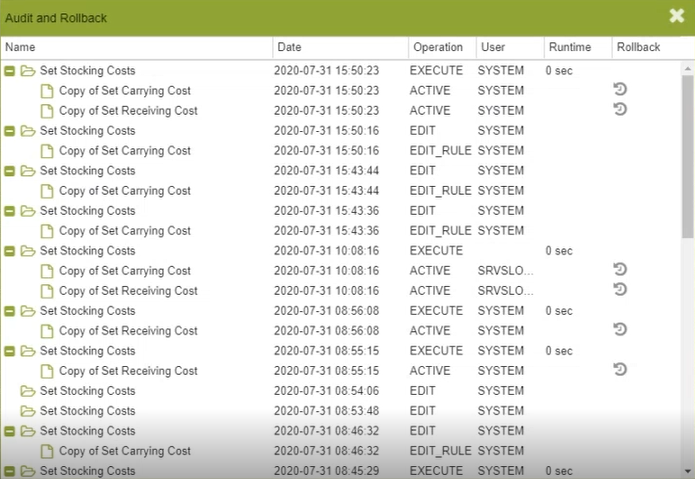695x479 pixels.
Task: Click document icon of 15:43:44 Carrying Cost rule
Action: click(x=47, y=191)
